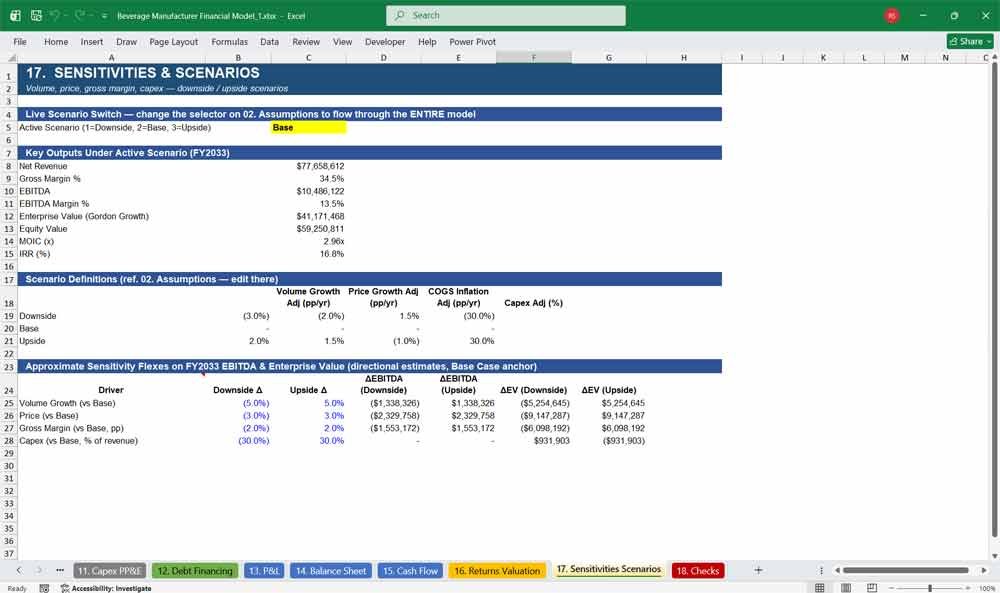The height and width of the screenshot is (593, 1000).
Task: Open the Page Layout ribbon tab
Action: pos(173,41)
